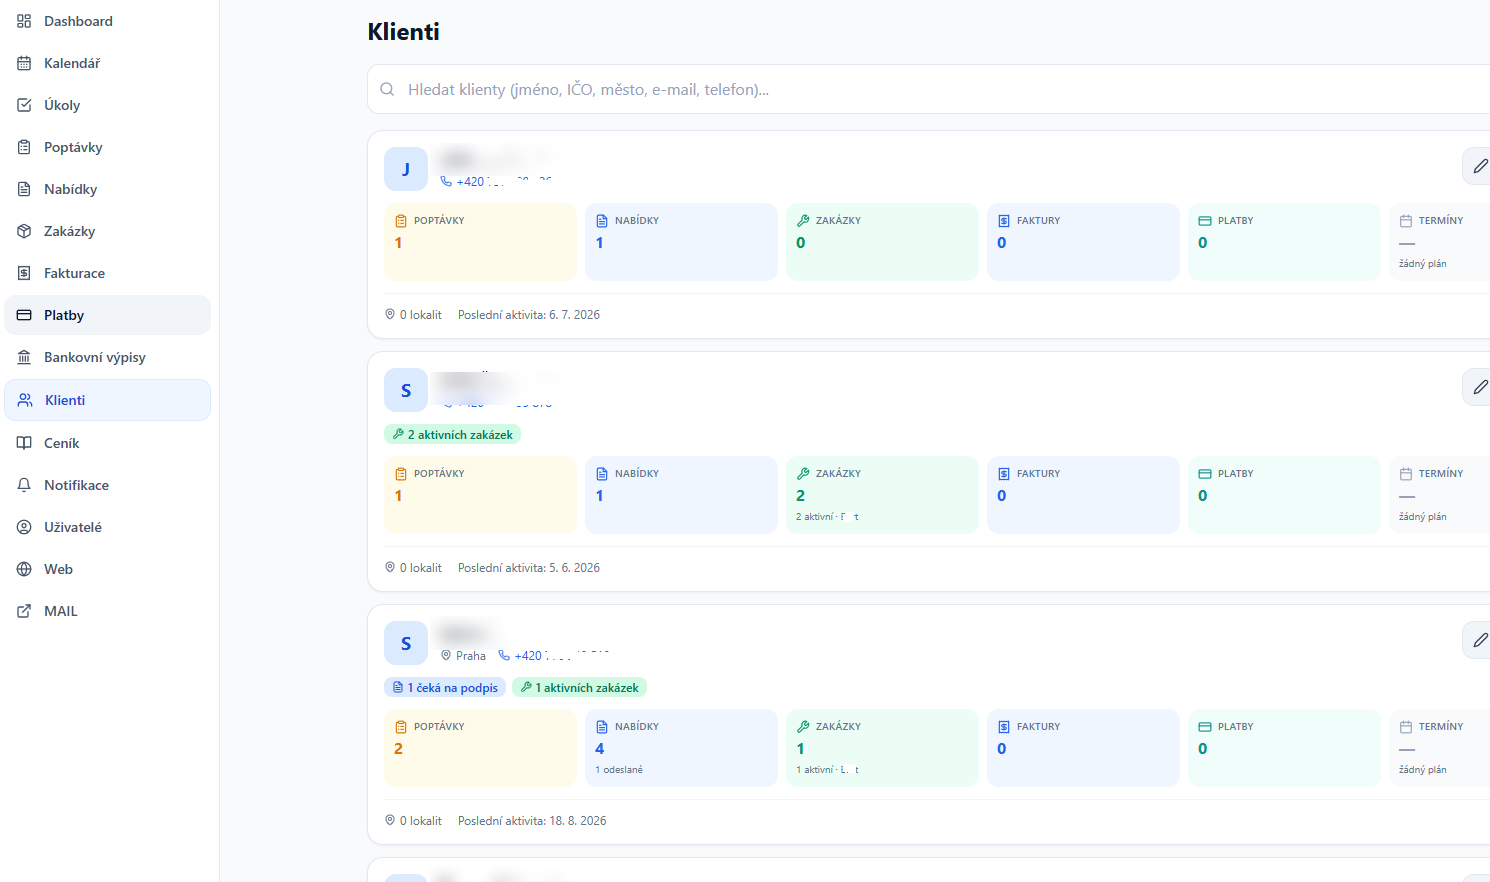Edit first client J with pencil icon

[x=1480, y=166]
